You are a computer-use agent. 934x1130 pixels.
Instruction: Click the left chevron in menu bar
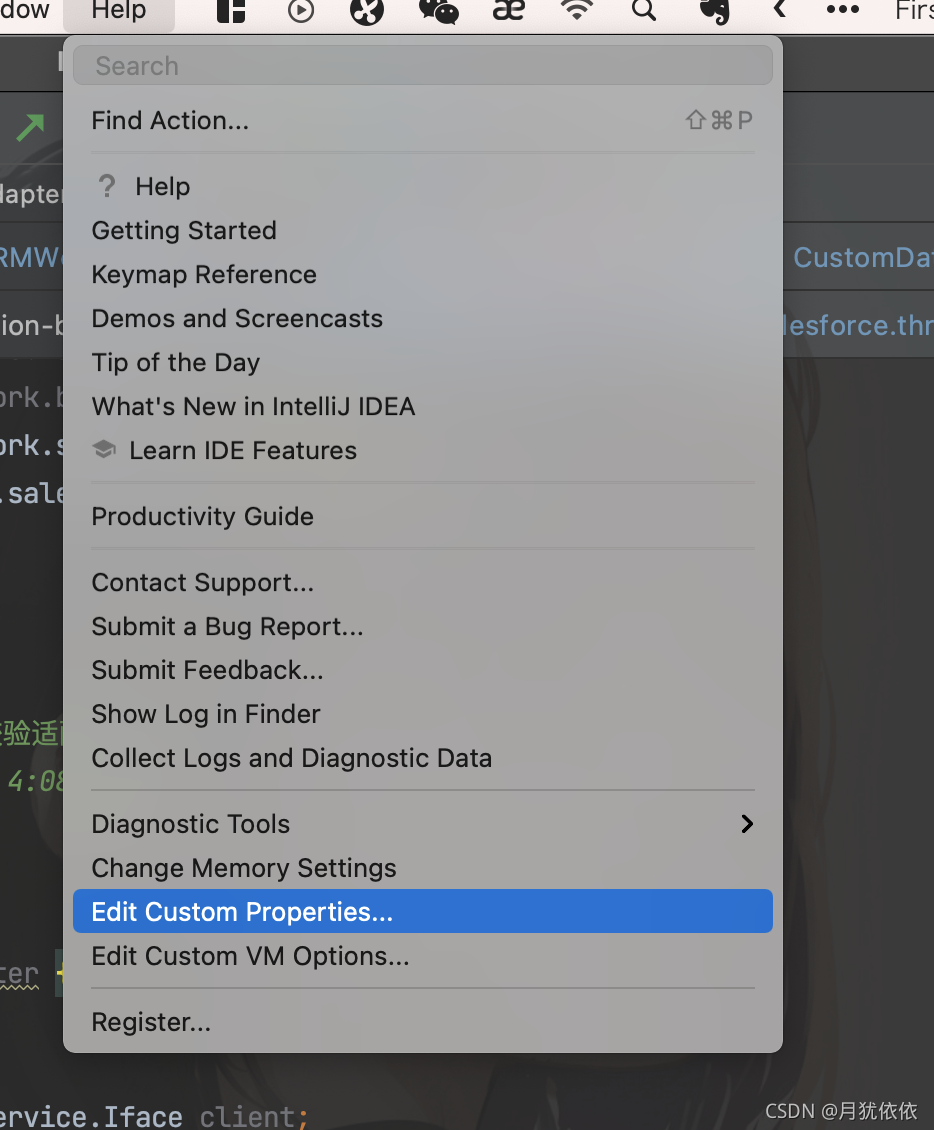coord(780,11)
